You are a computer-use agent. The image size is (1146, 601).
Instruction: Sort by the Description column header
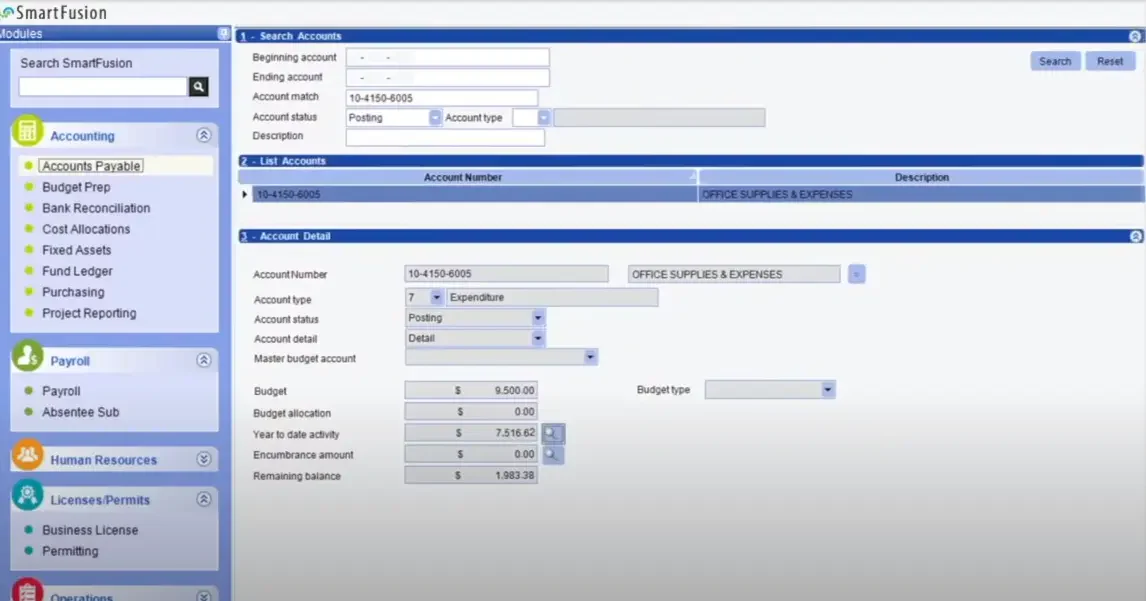pyautogui.click(x=921, y=177)
